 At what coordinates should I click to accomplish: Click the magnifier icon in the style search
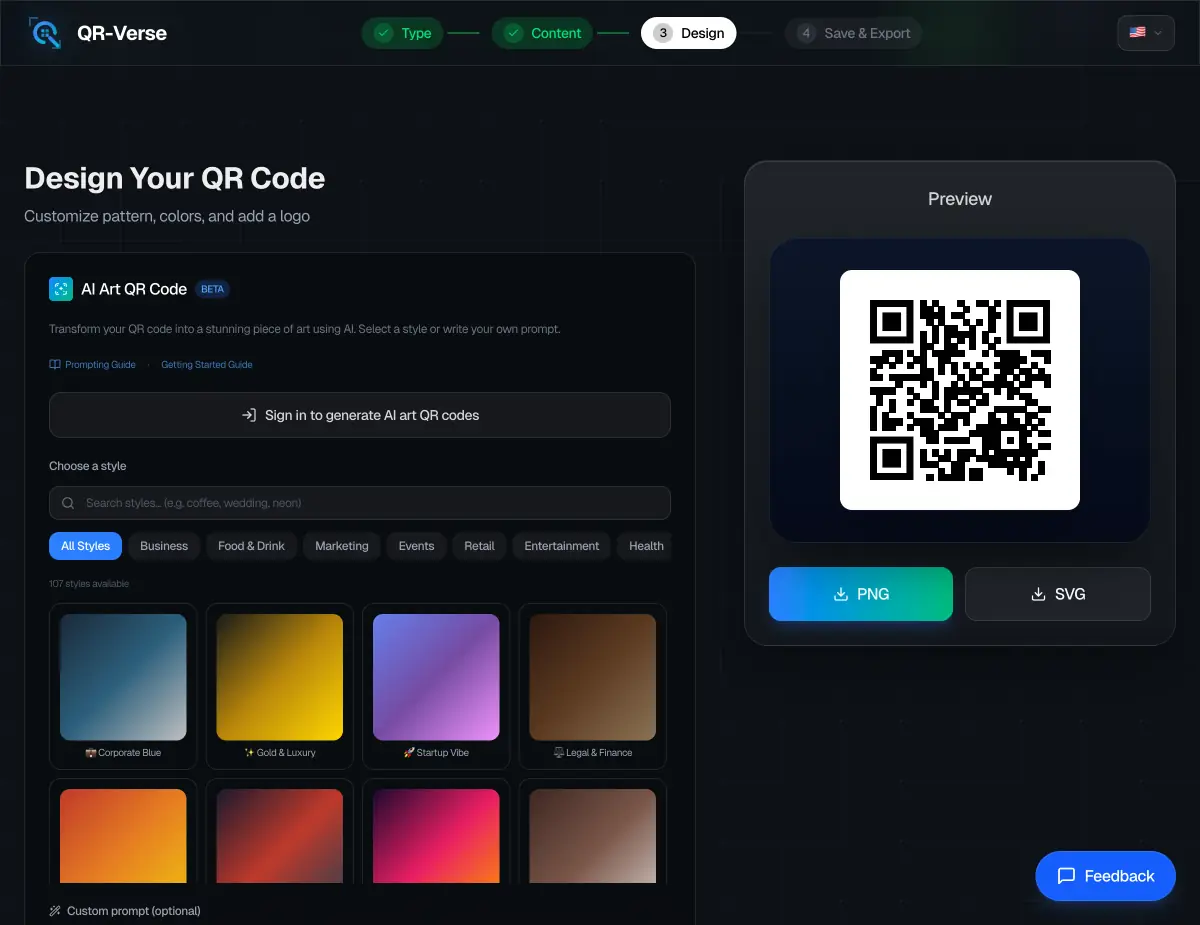[67, 502]
